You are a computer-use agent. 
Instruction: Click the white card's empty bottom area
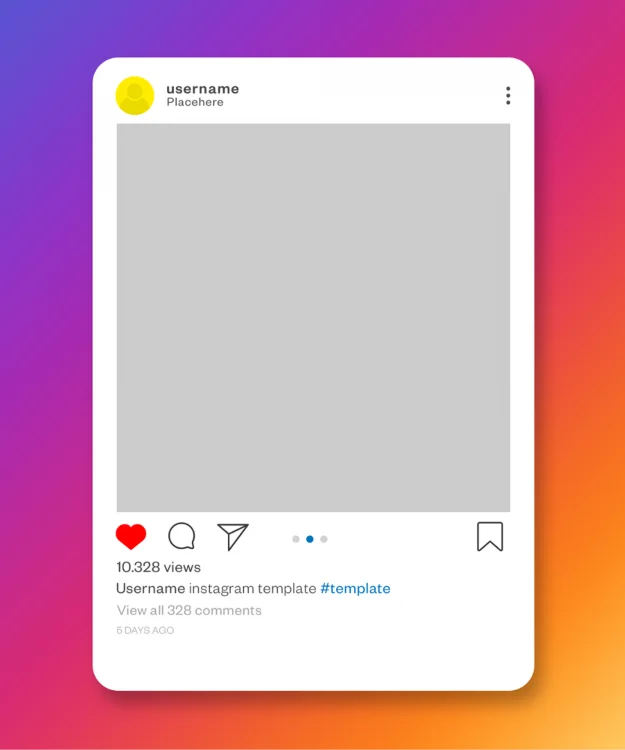(x=313, y=662)
